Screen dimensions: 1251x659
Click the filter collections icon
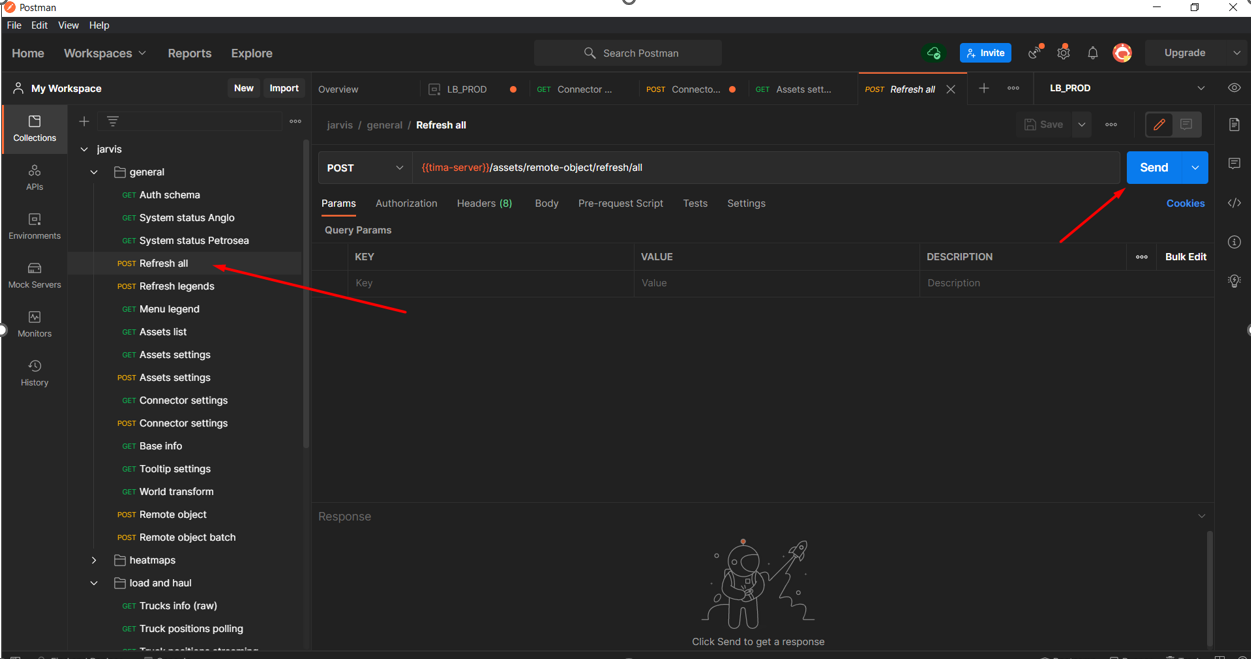pyautogui.click(x=113, y=121)
